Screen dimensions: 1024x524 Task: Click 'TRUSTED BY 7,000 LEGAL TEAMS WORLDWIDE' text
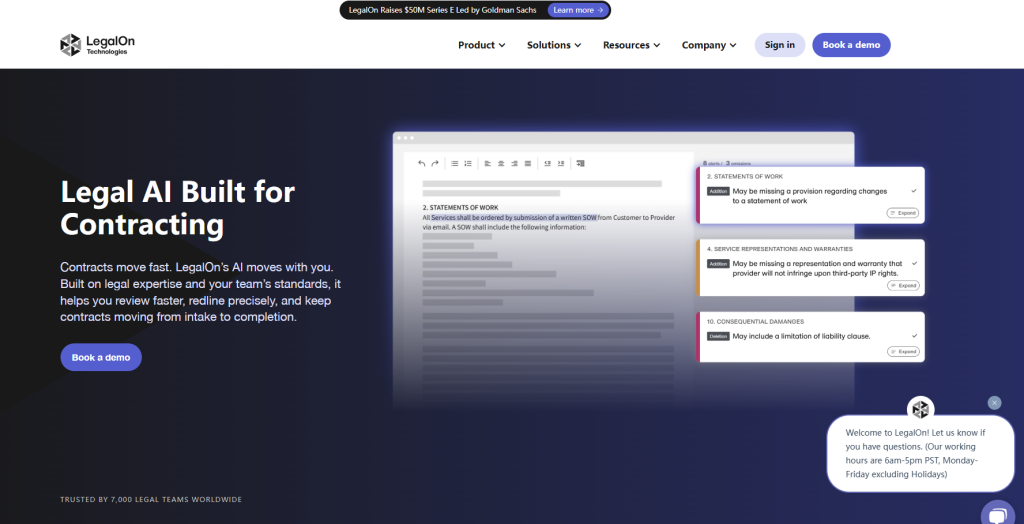pyautogui.click(x=151, y=500)
